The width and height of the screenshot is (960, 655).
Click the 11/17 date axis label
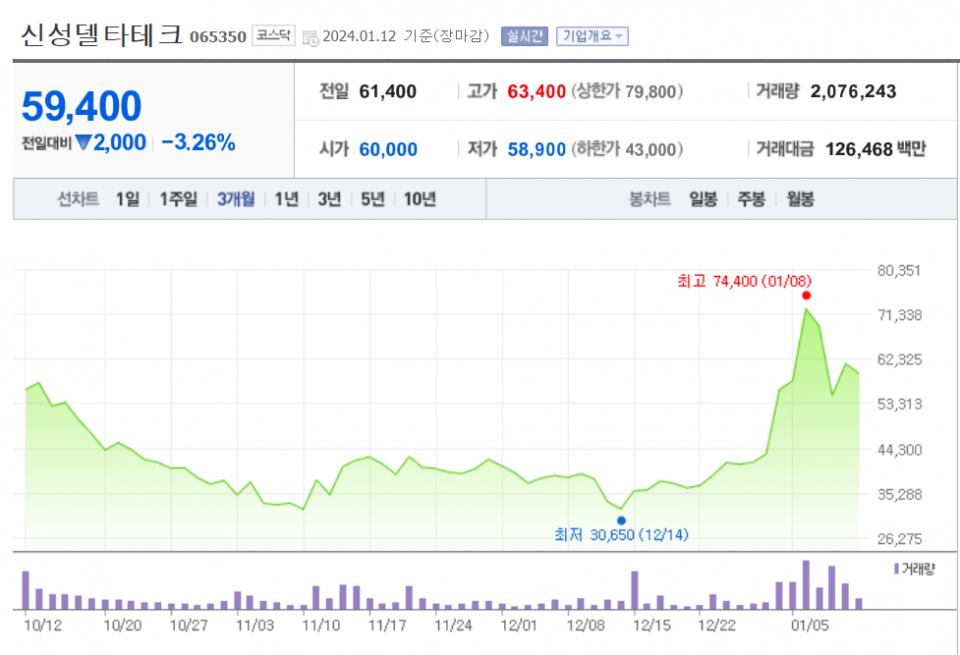point(387,626)
